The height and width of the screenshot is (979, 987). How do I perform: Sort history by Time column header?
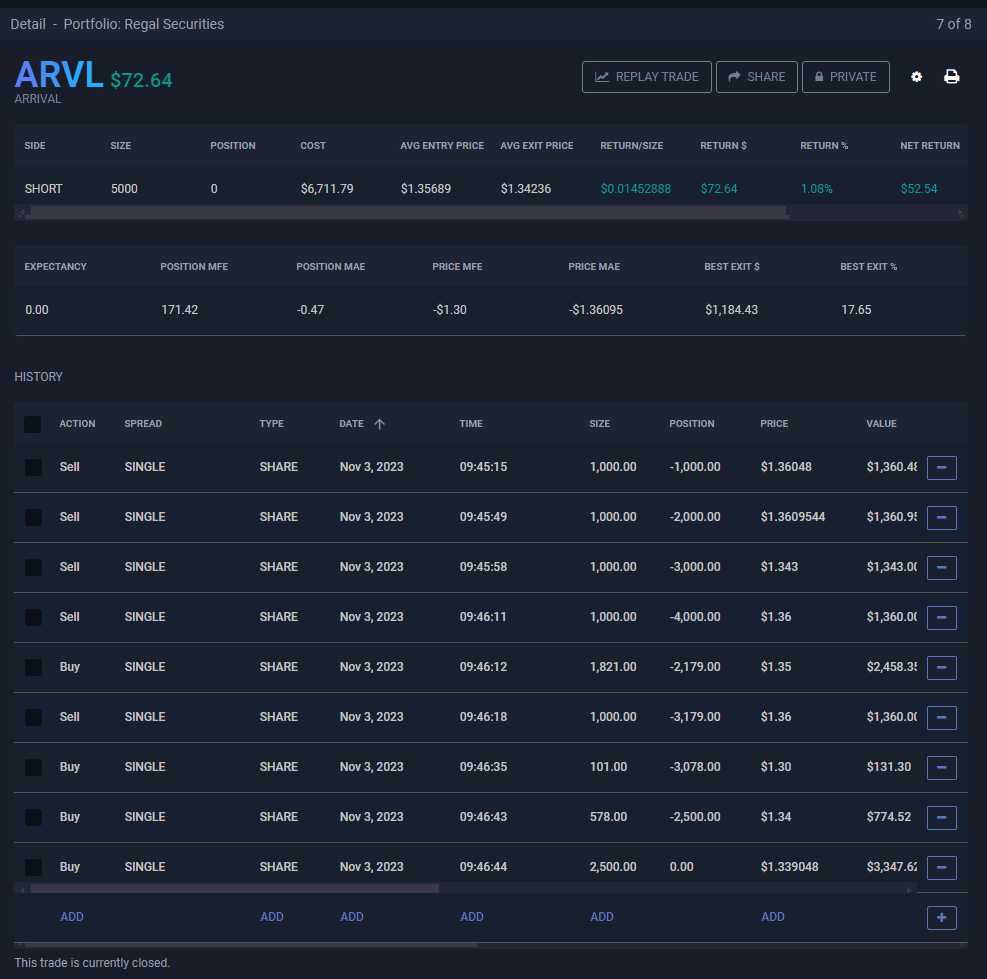point(471,424)
